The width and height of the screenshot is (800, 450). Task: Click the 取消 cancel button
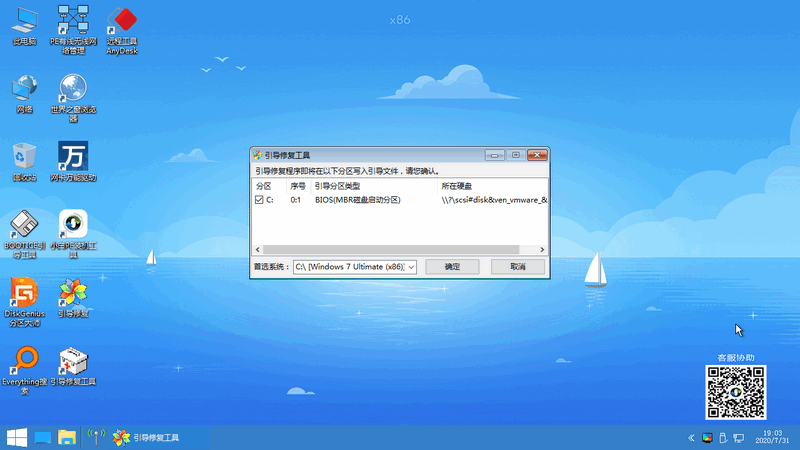pyautogui.click(x=517, y=267)
